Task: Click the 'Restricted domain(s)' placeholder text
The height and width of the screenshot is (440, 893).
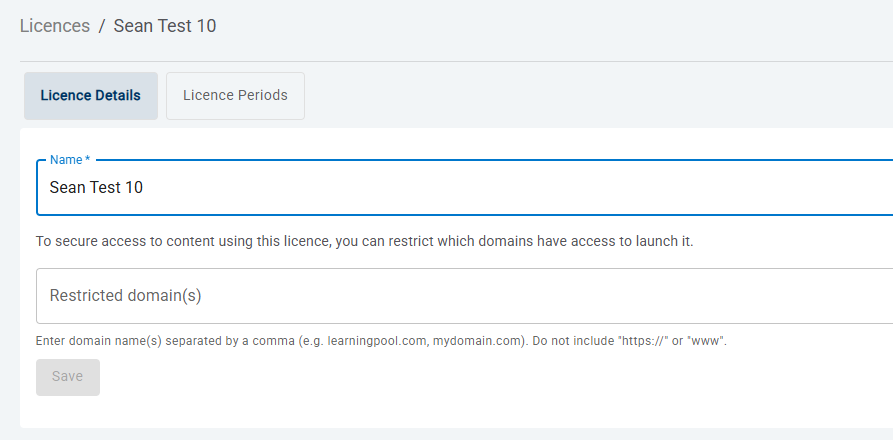Action: point(126,296)
